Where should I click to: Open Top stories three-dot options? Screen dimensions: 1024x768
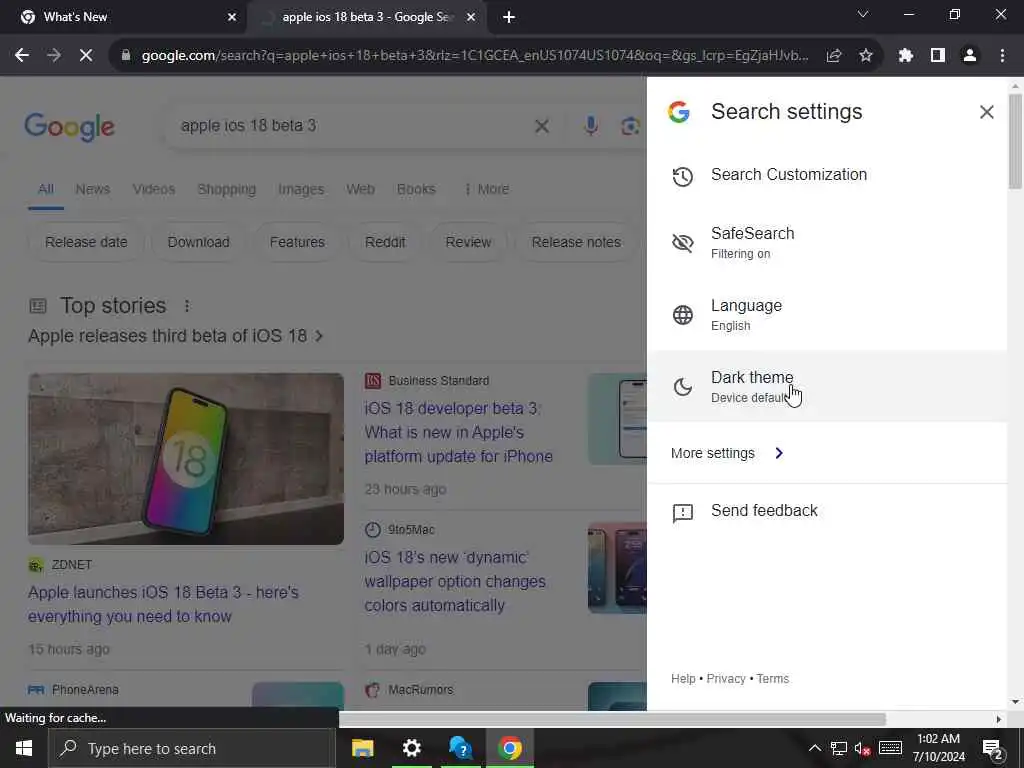coord(187,306)
